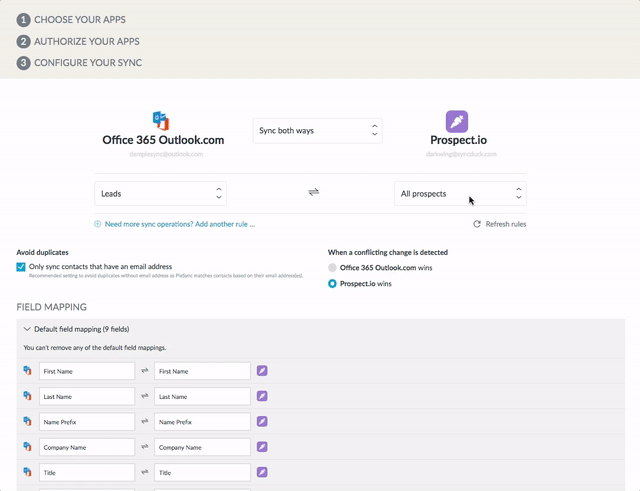Go to Configure Your Sync step
Viewport: 640px width, 491px height.
coord(88,63)
